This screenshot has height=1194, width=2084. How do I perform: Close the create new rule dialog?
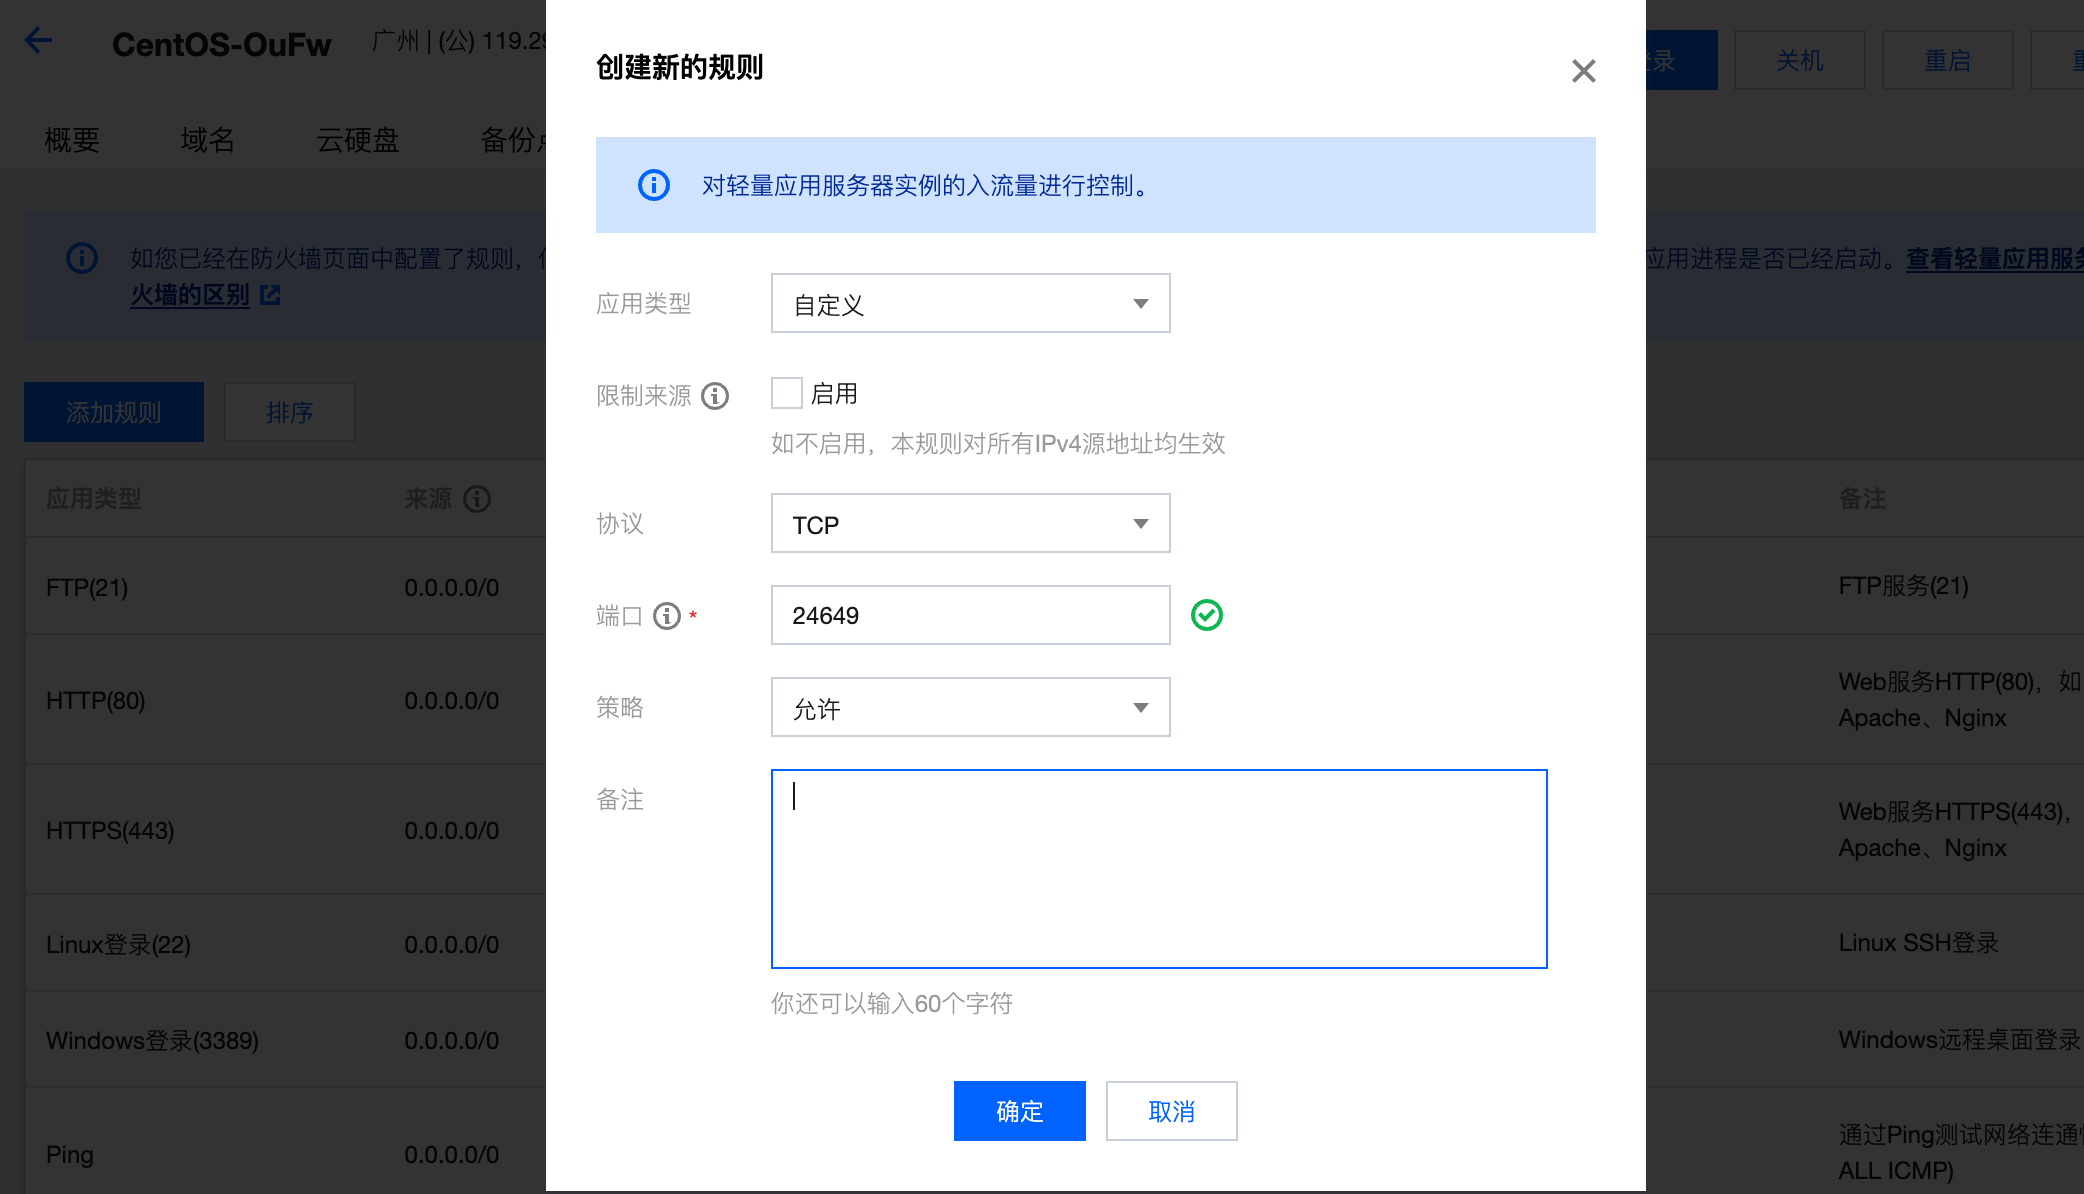point(1583,71)
